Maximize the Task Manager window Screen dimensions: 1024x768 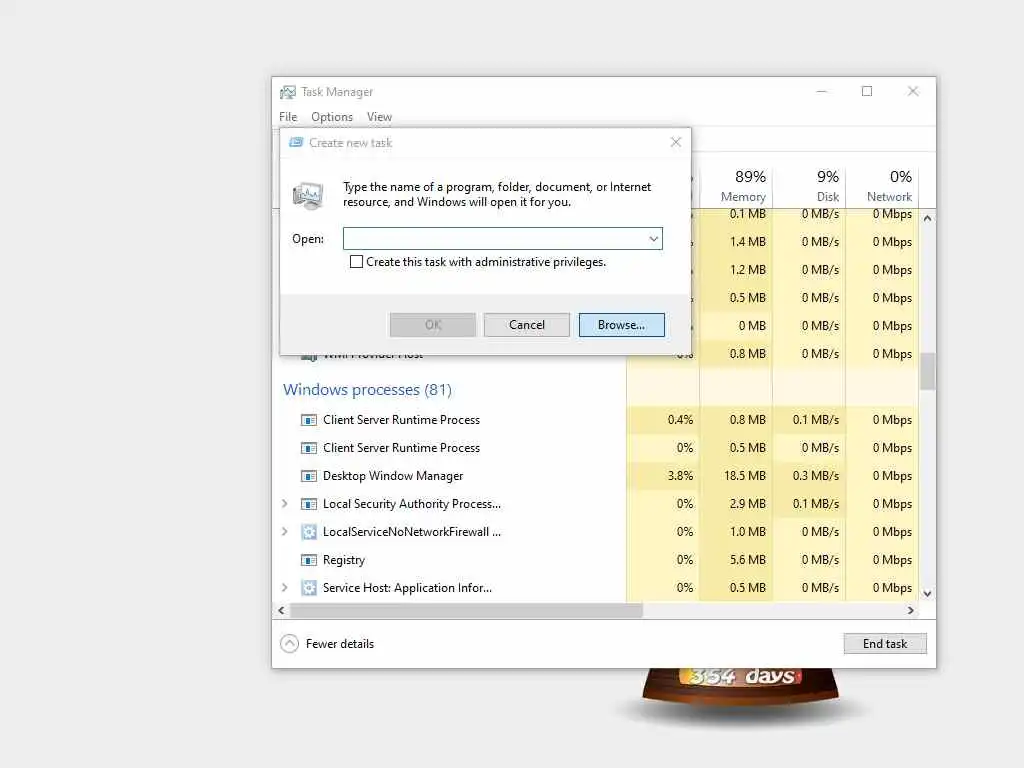867,91
